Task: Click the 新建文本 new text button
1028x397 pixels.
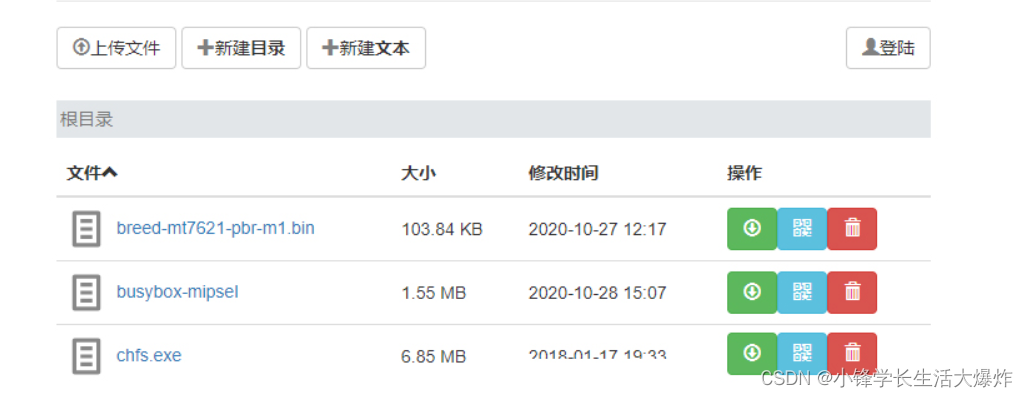Action: click(366, 48)
